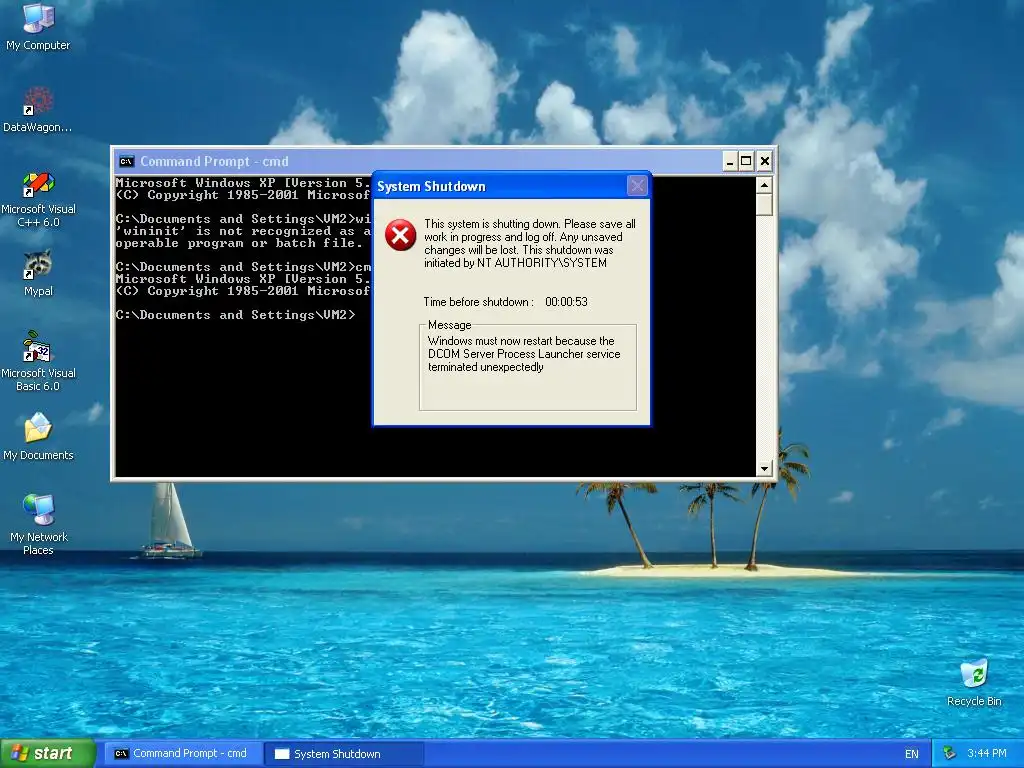
Task: Switch to Command Prompt taskbar button
Action: pyautogui.click(x=184, y=754)
